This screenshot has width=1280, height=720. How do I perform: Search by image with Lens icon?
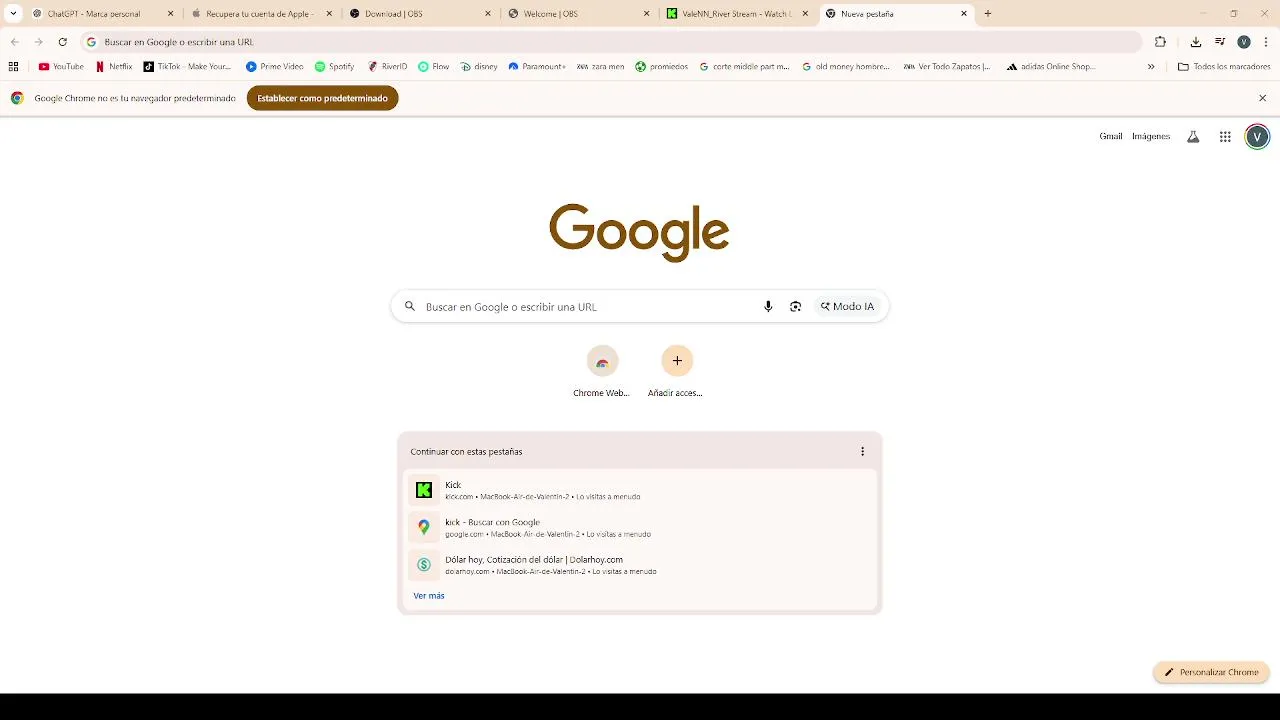pos(795,307)
